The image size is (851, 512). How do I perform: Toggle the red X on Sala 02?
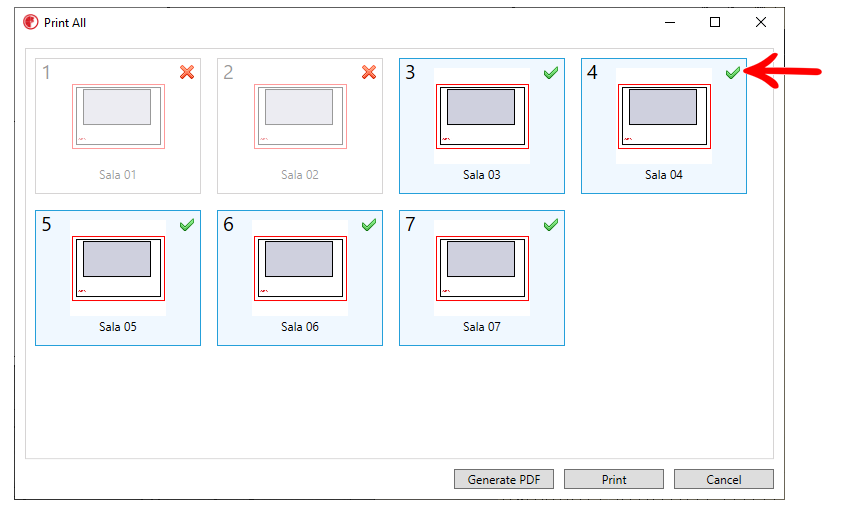coord(369,72)
